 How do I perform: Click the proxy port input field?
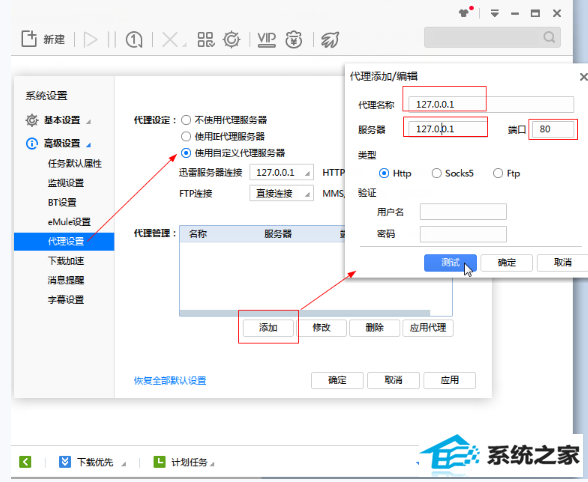tap(554, 129)
